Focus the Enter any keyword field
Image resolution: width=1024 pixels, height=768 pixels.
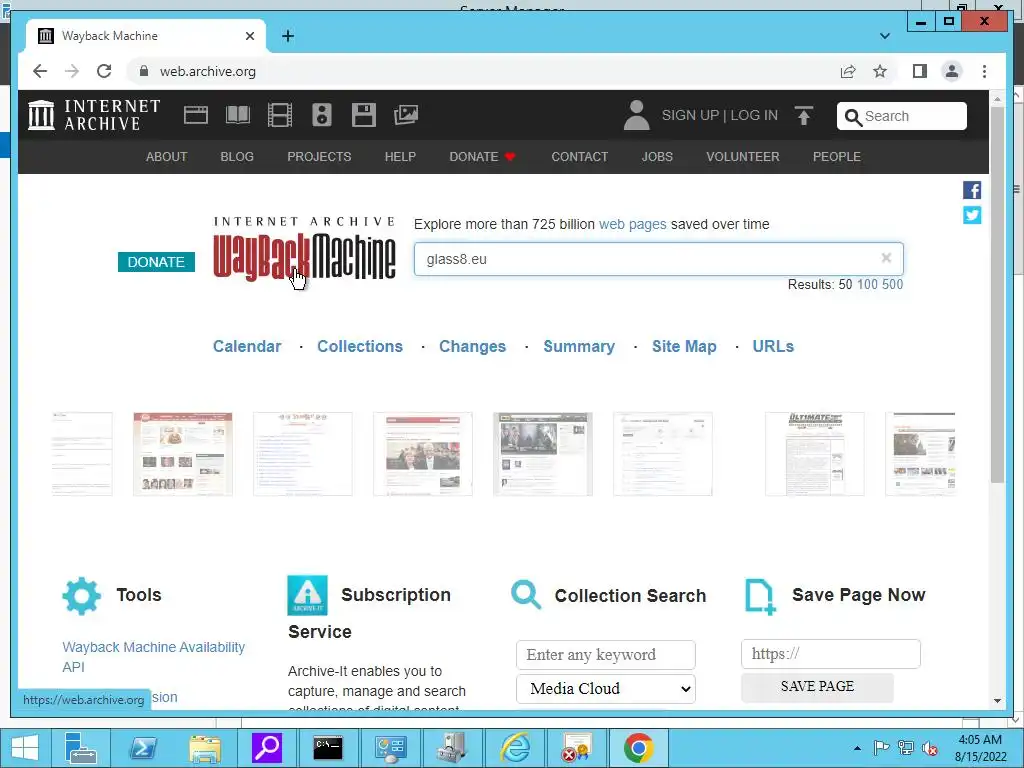[x=606, y=654]
